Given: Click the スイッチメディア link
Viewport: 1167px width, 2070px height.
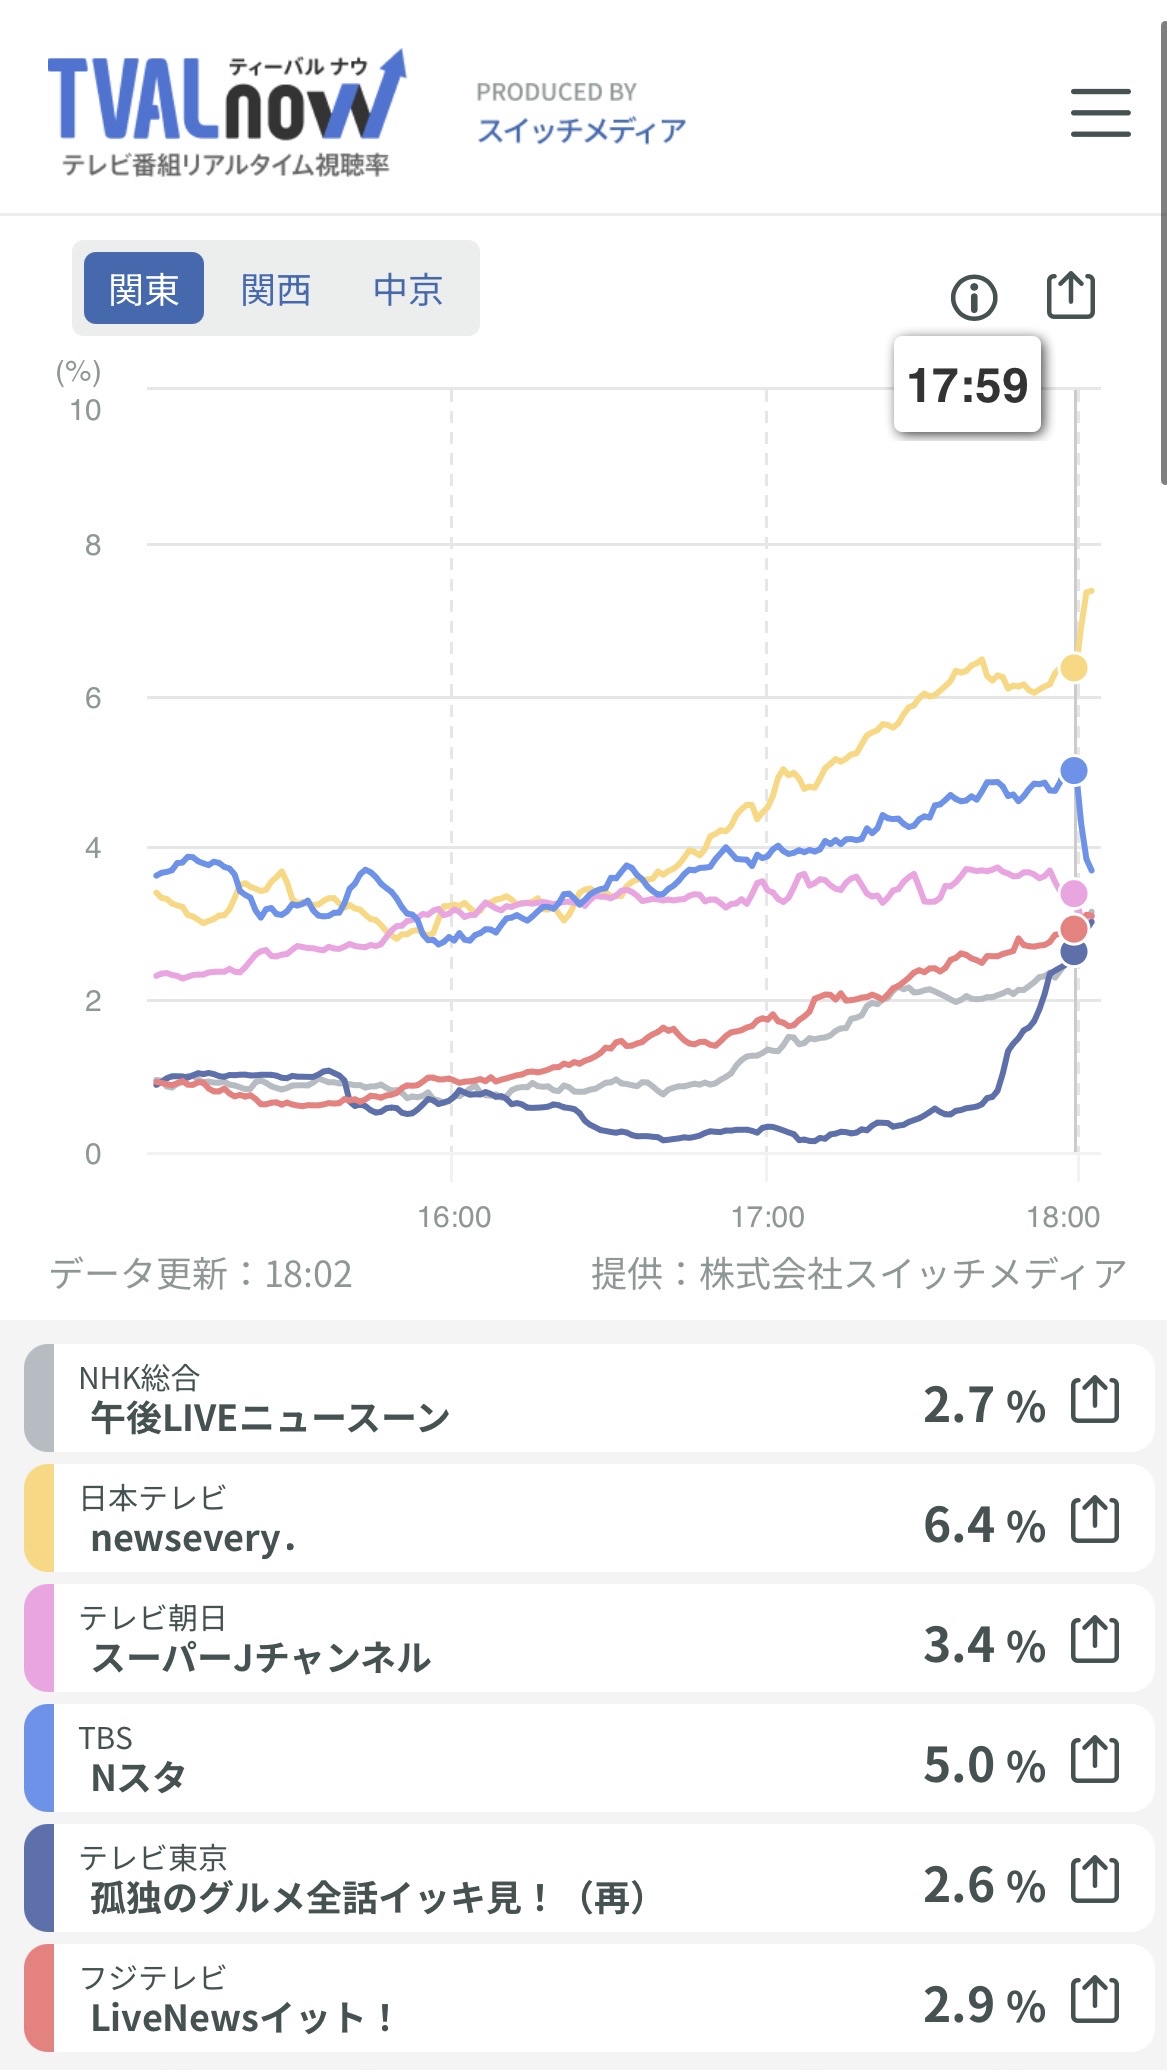Looking at the screenshot, I should pyautogui.click(x=581, y=130).
